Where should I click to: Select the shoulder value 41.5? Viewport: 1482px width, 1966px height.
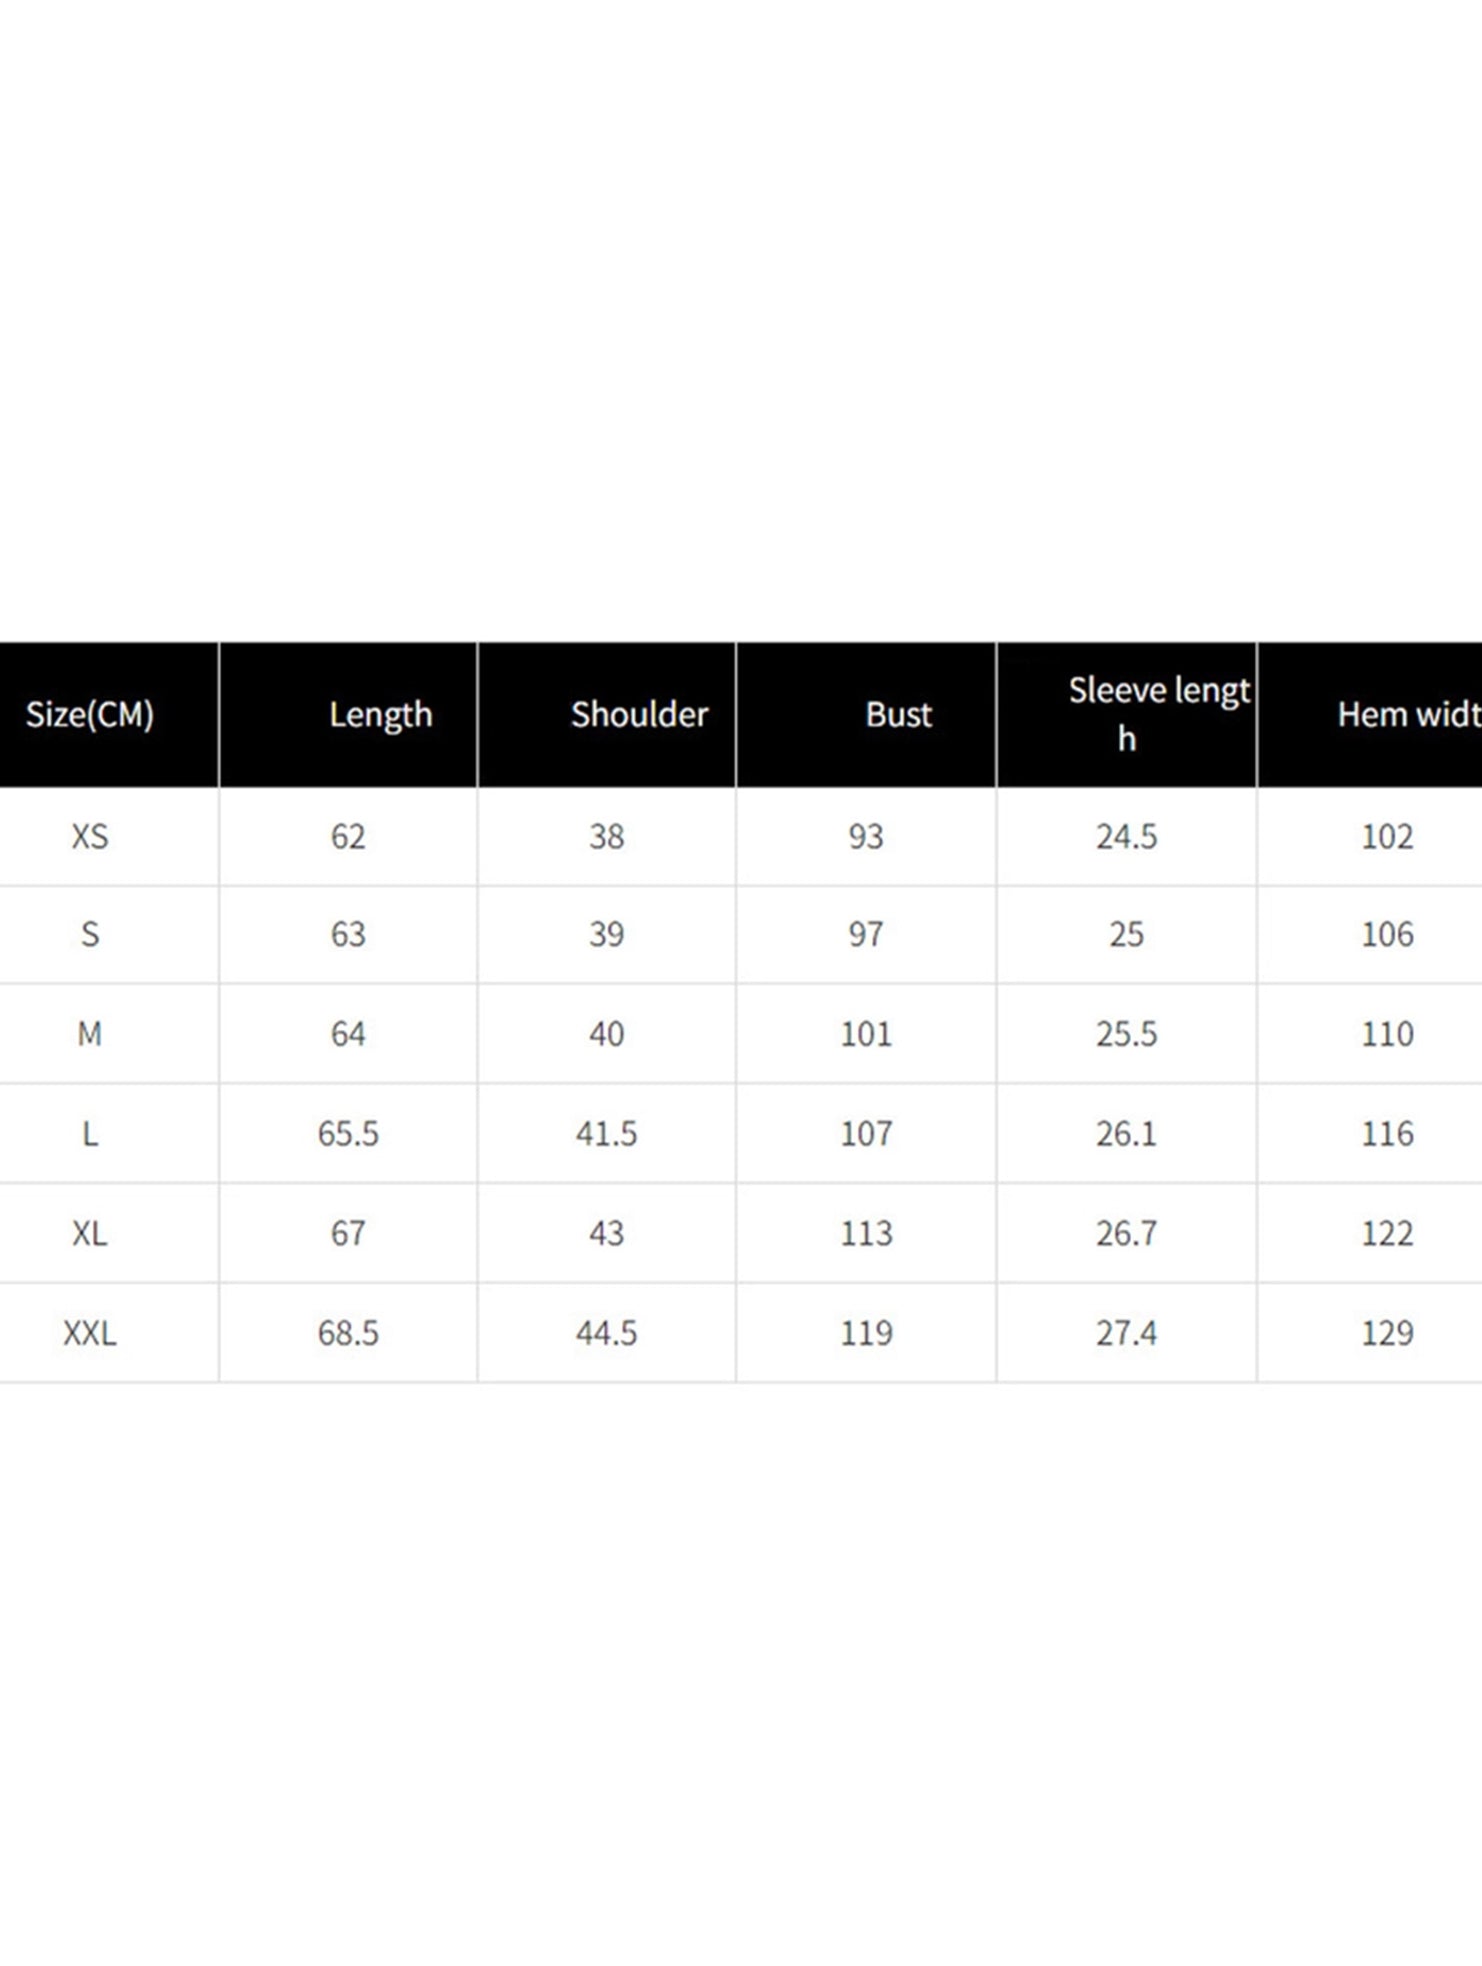tap(606, 1133)
